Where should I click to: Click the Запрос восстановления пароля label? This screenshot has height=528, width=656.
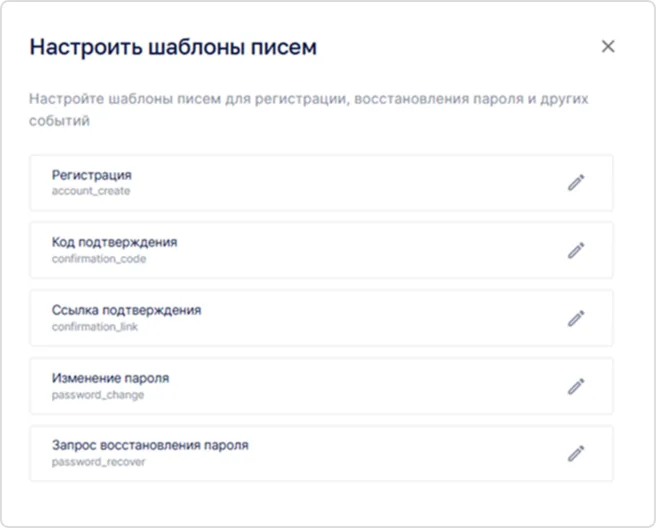click(150, 445)
